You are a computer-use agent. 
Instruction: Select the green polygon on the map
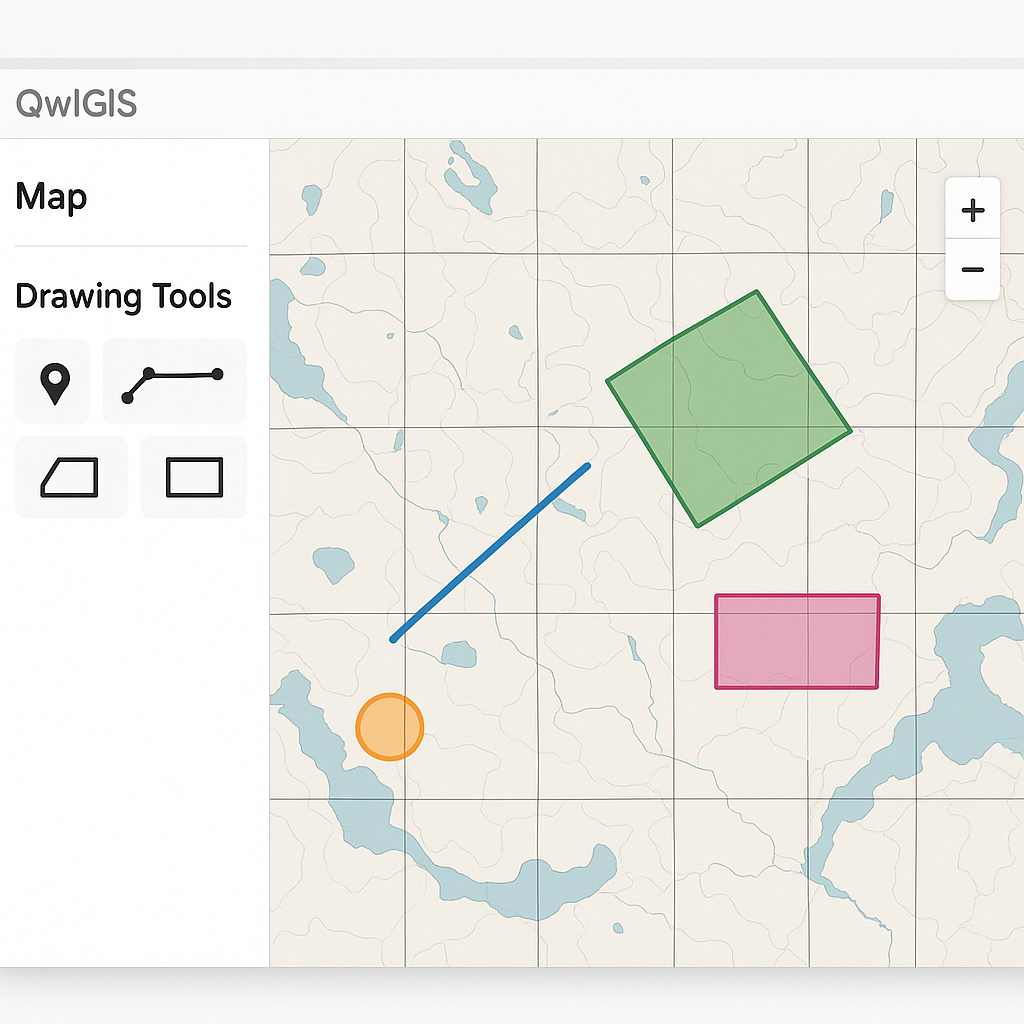tap(728, 408)
